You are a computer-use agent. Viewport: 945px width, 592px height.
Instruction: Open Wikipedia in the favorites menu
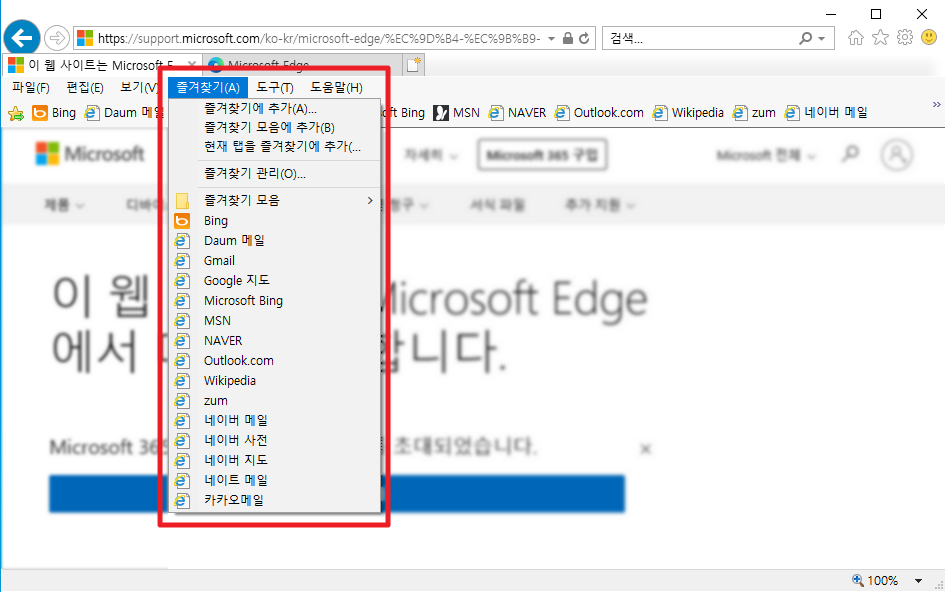pos(275,380)
